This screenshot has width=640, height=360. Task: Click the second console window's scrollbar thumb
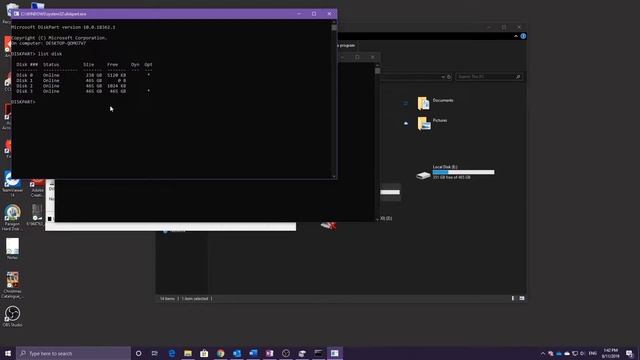378,71
